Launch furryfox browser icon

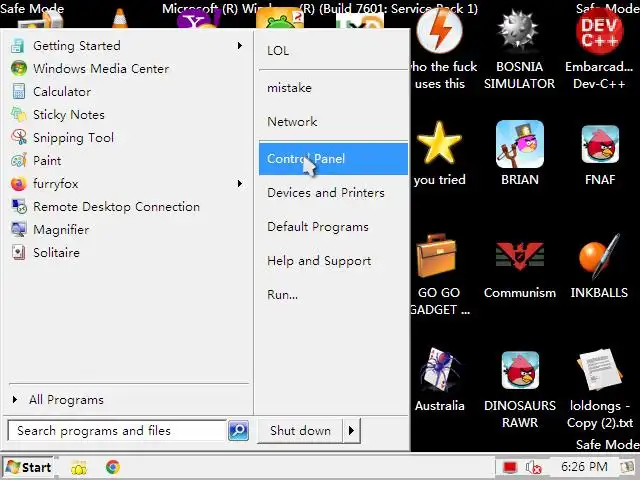tap(19, 184)
